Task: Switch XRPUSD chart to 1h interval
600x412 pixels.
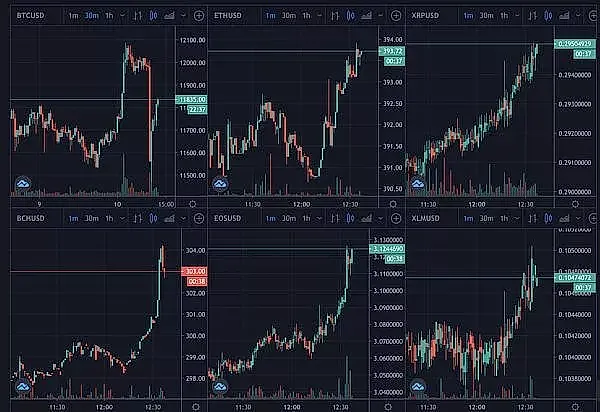Action: (x=504, y=16)
